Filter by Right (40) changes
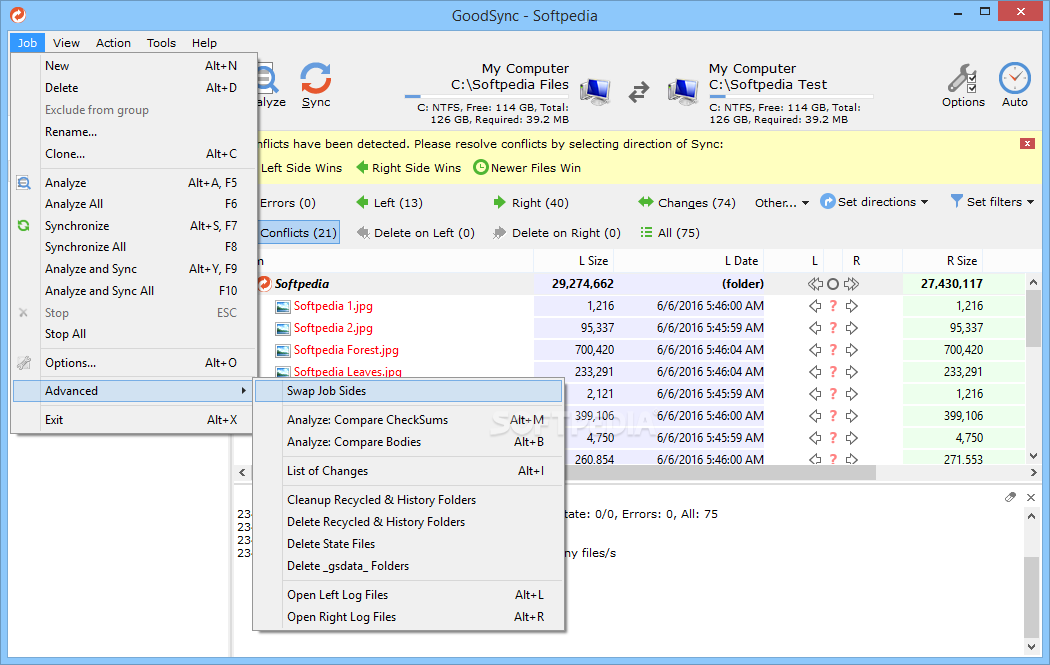 (x=530, y=202)
